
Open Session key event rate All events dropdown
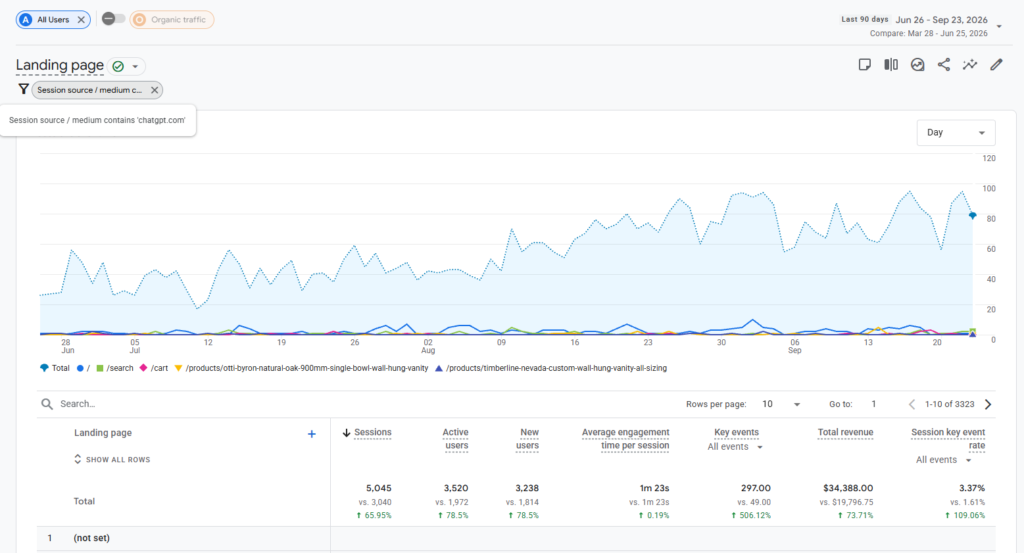pos(944,460)
